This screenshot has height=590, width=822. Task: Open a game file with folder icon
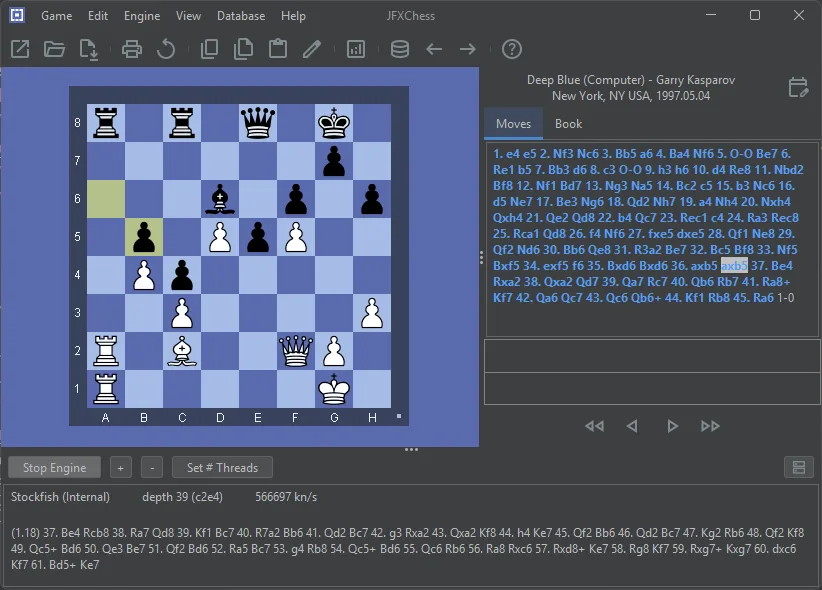[54, 49]
